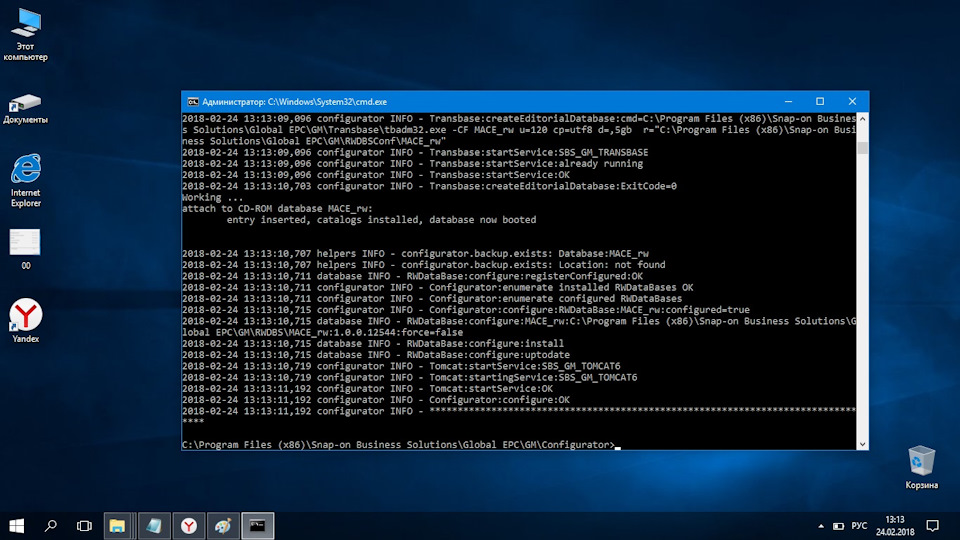The image size is (960, 540).
Task: Show hidden tray icons arrow
Action: tap(820, 526)
